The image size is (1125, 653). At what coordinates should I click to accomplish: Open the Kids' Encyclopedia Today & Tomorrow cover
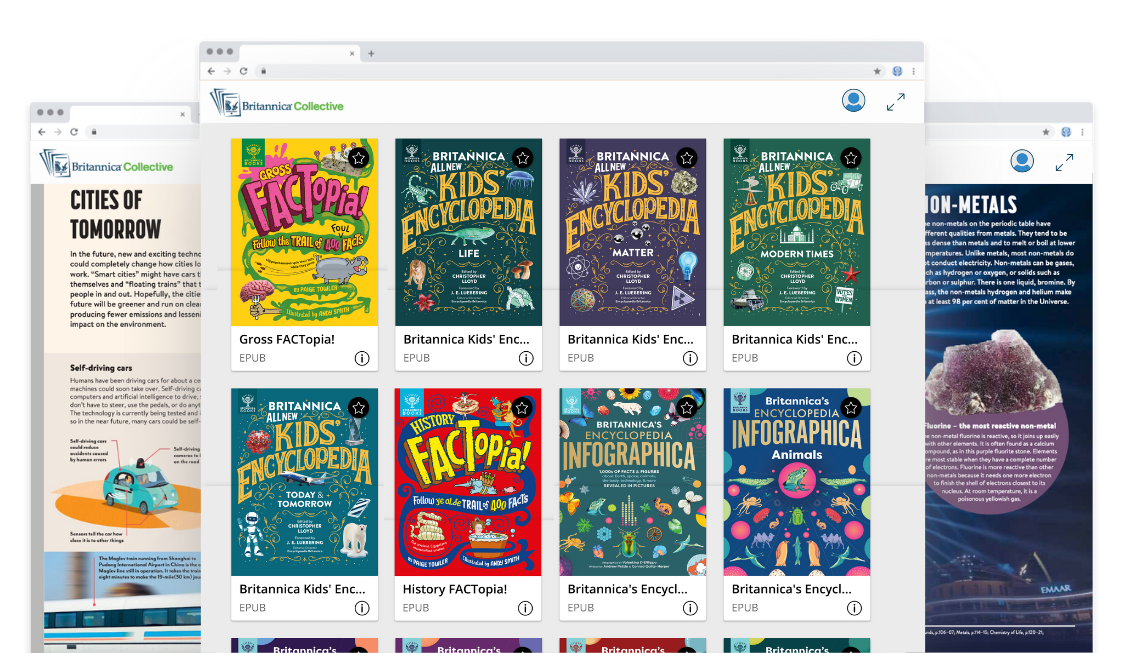pos(304,481)
